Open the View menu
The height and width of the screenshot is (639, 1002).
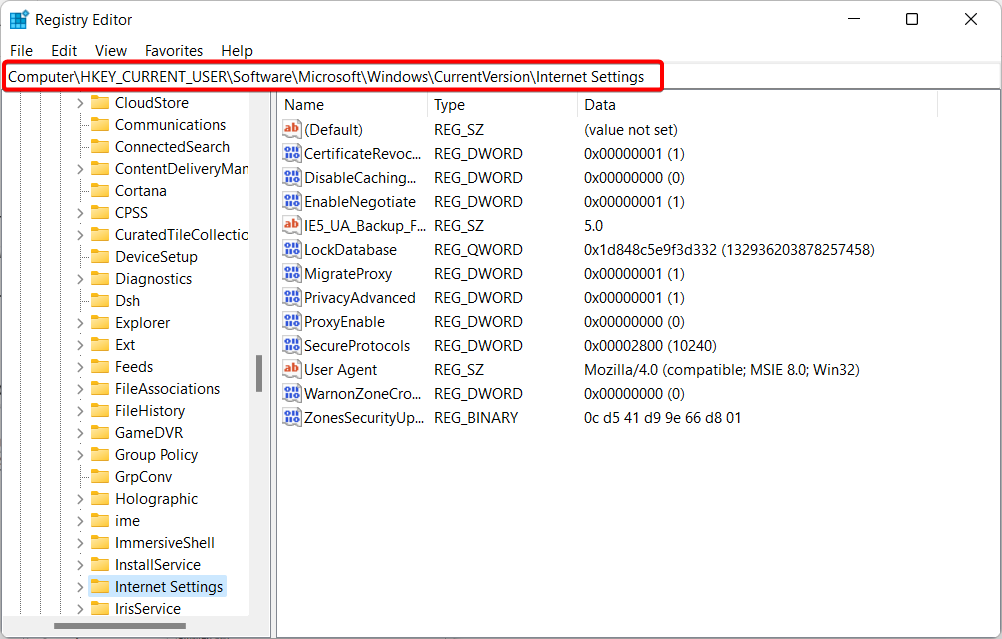[111, 50]
